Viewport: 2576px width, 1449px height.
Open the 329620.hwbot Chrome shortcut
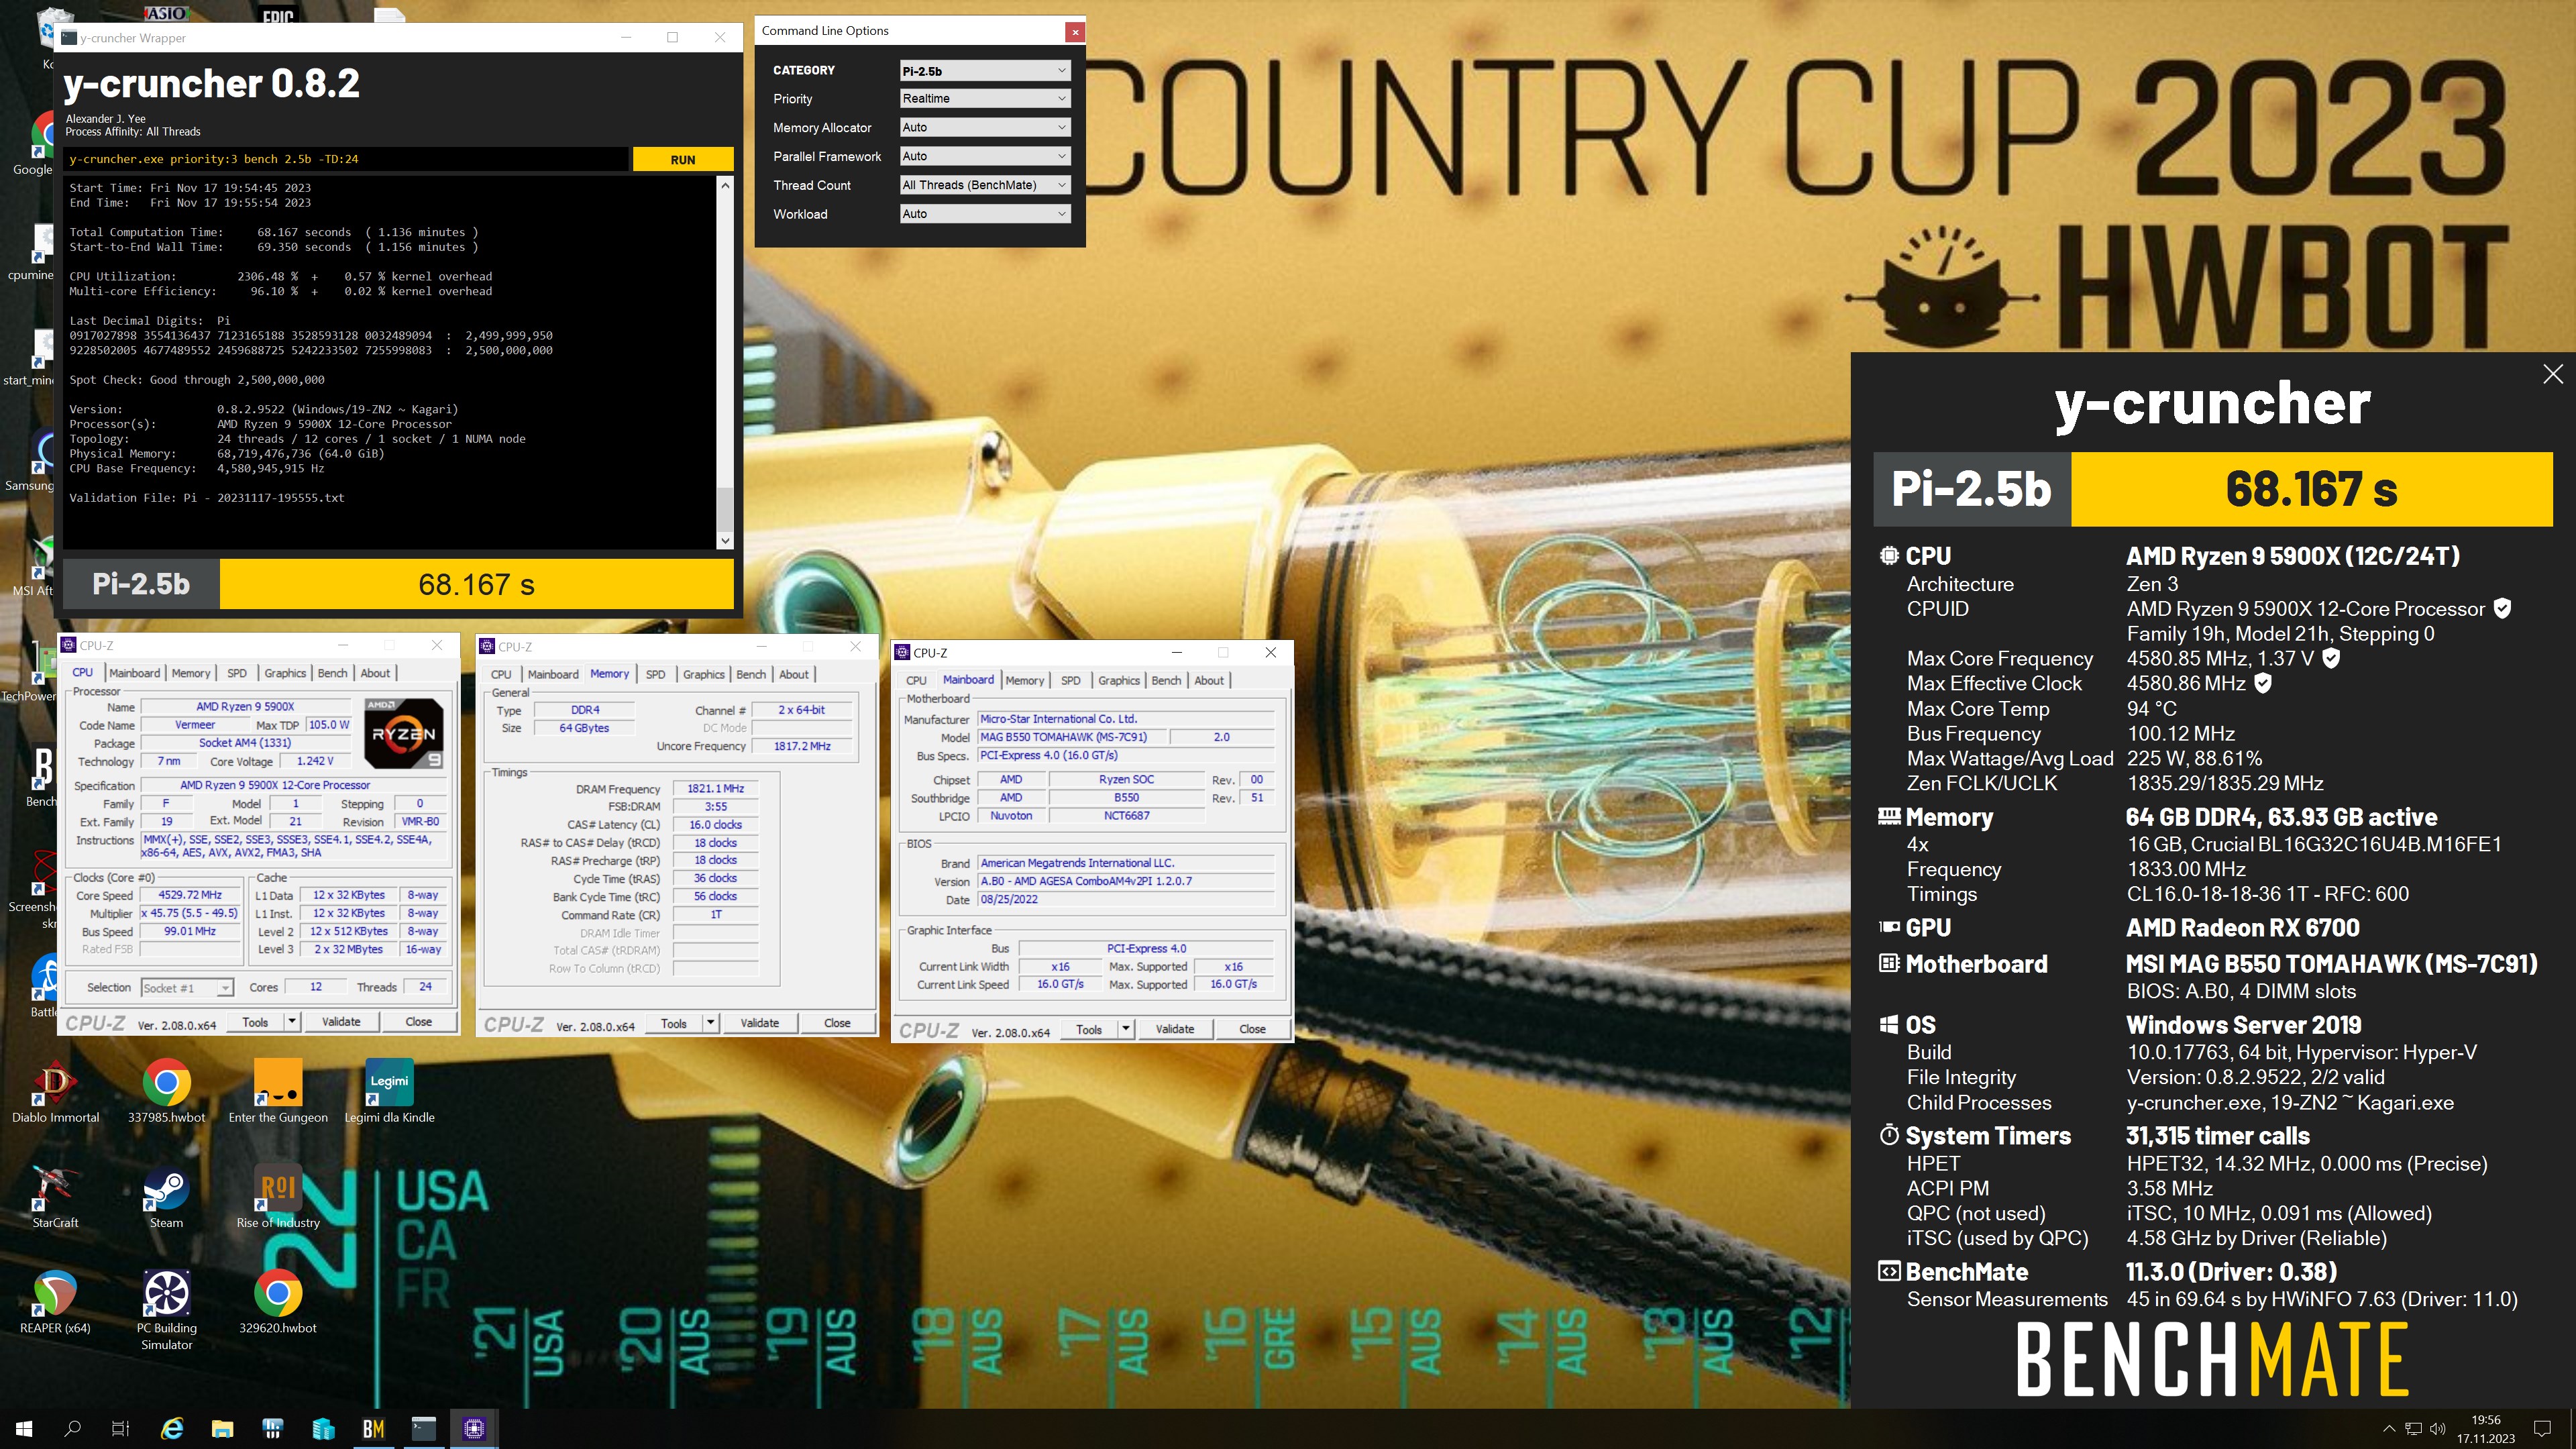point(278,1302)
